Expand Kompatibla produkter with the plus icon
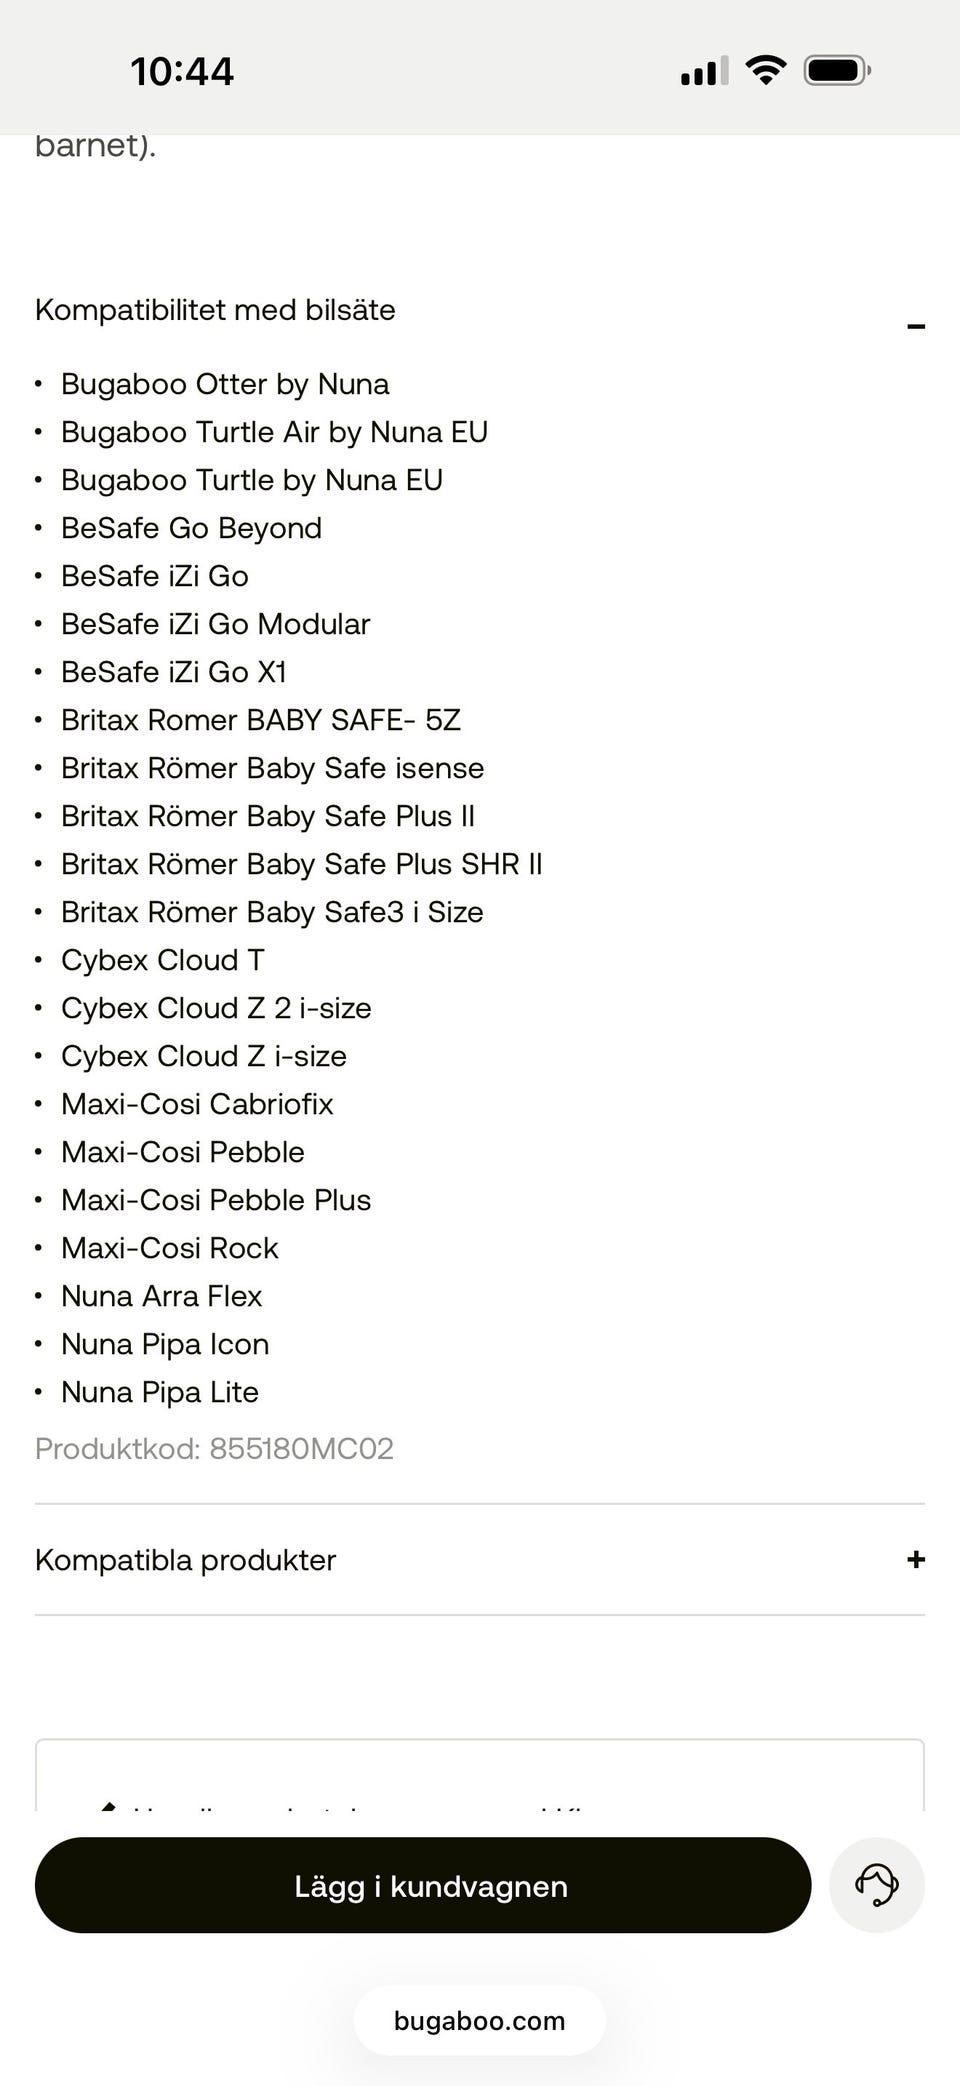Image resolution: width=960 pixels, height=2086 pixels. (915, 1559)
